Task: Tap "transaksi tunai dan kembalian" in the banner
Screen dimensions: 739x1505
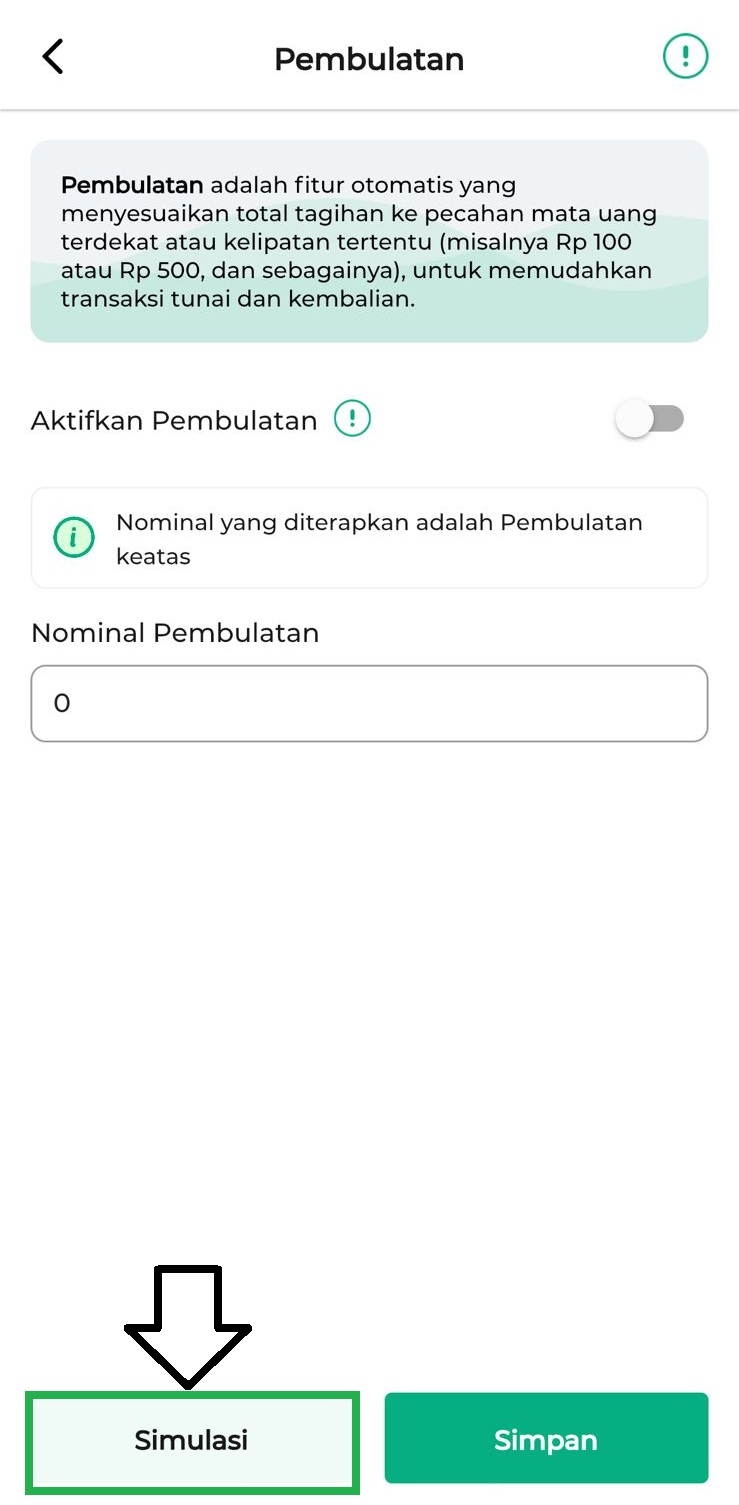Action: [237, 298]
